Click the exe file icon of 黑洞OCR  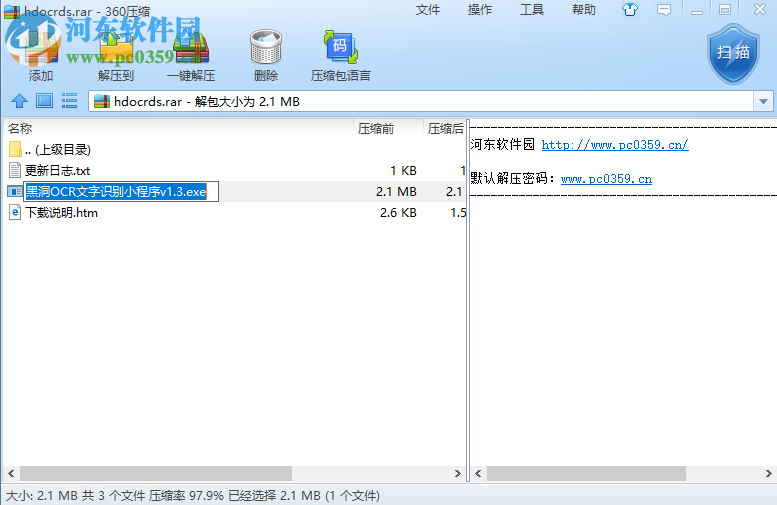coord(15,191)
